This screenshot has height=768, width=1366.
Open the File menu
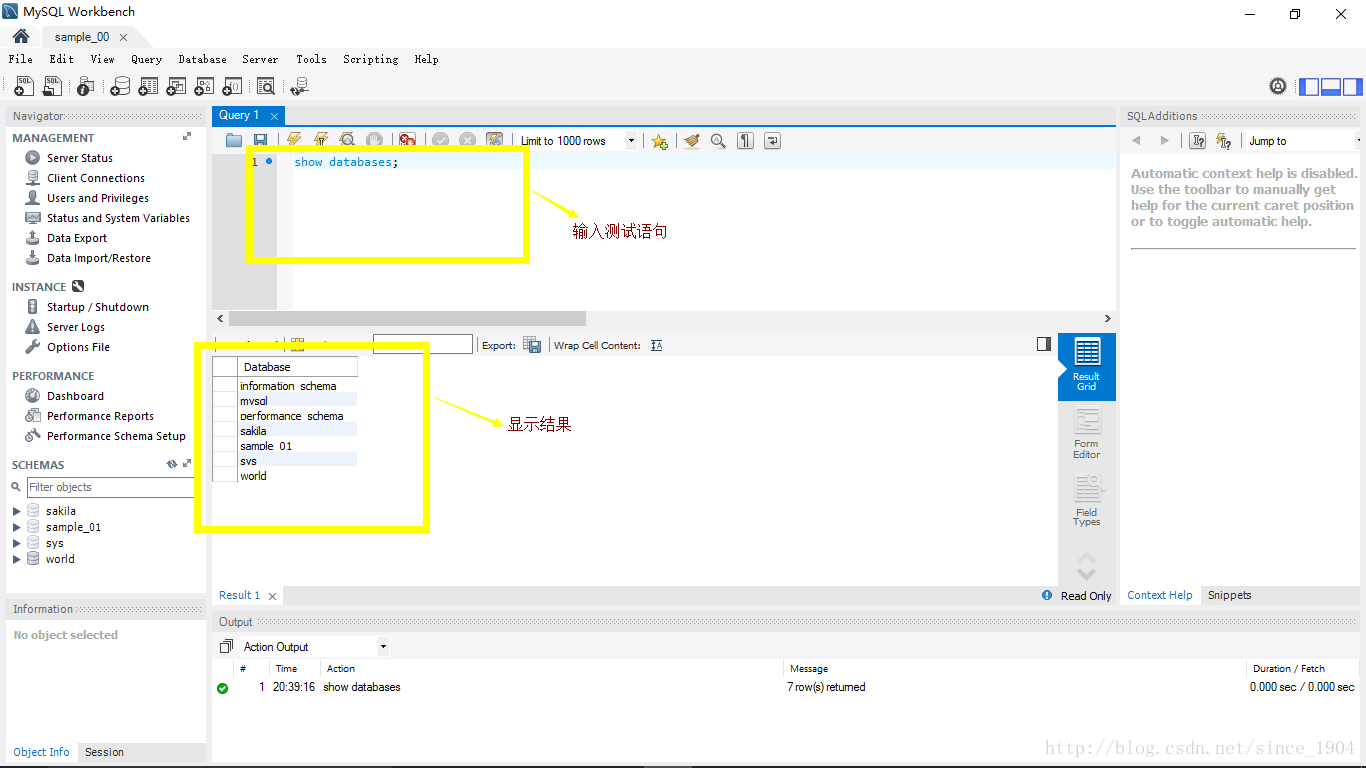click(20, 59)
